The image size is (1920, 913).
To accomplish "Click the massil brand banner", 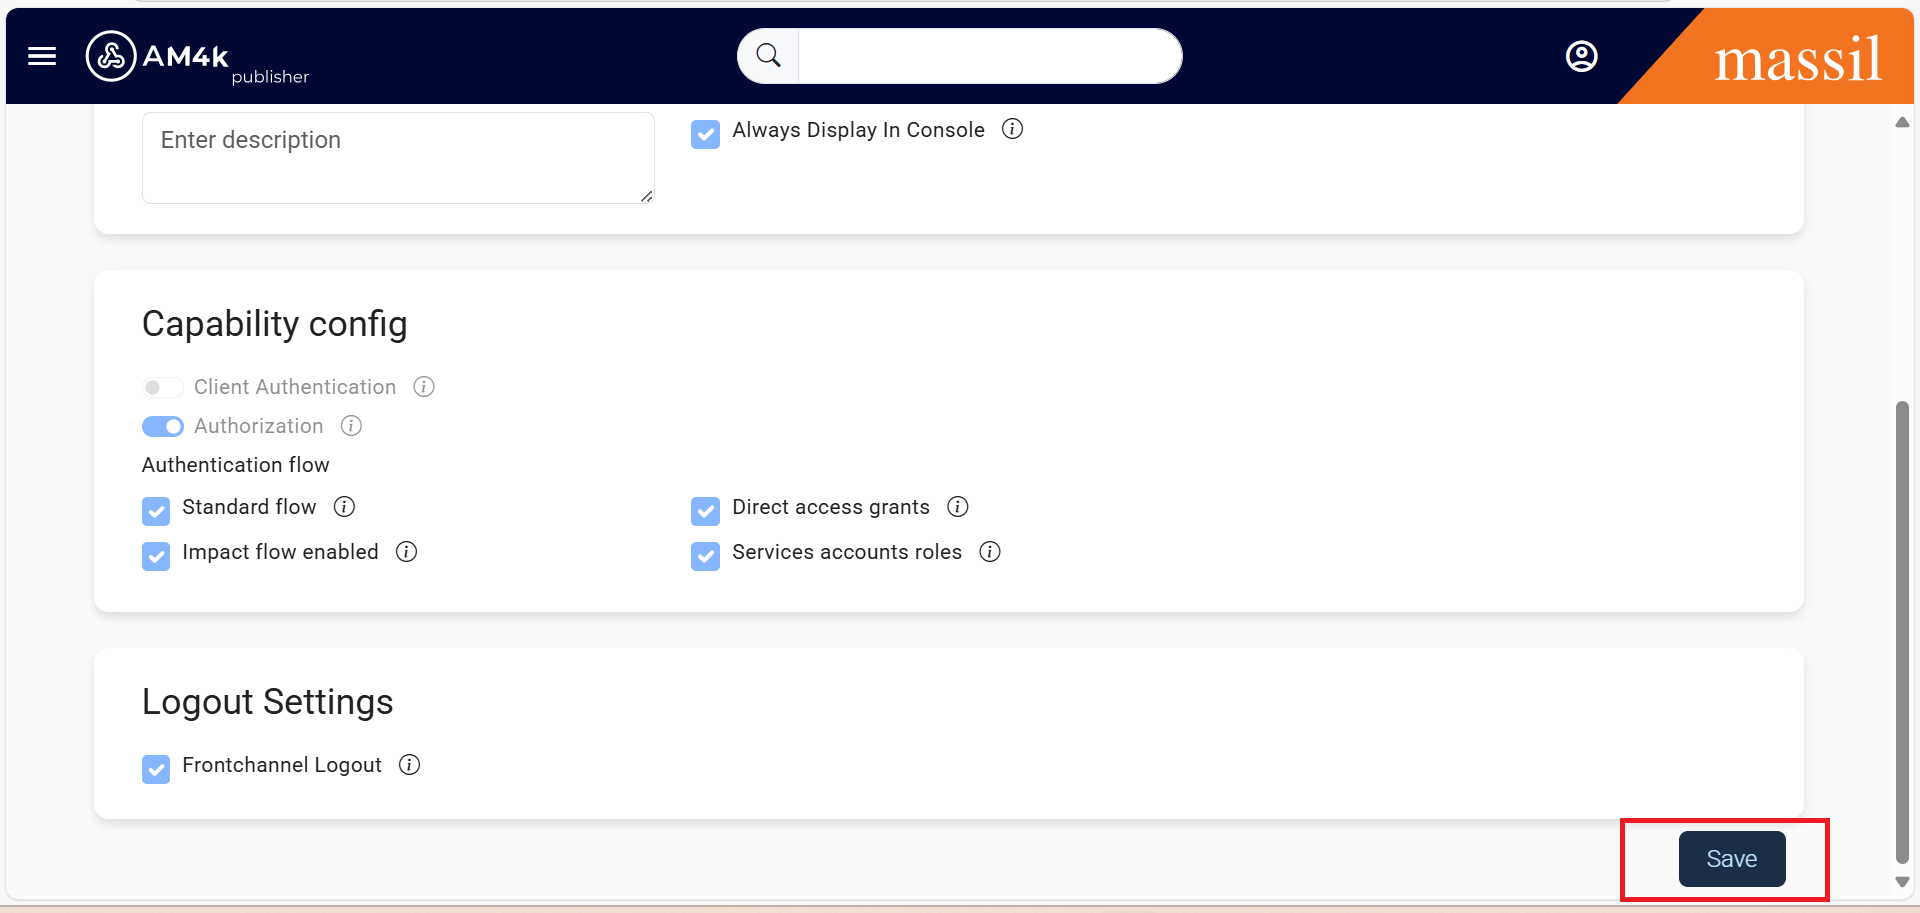I will pyautogui.click(x=1796, y=59).
